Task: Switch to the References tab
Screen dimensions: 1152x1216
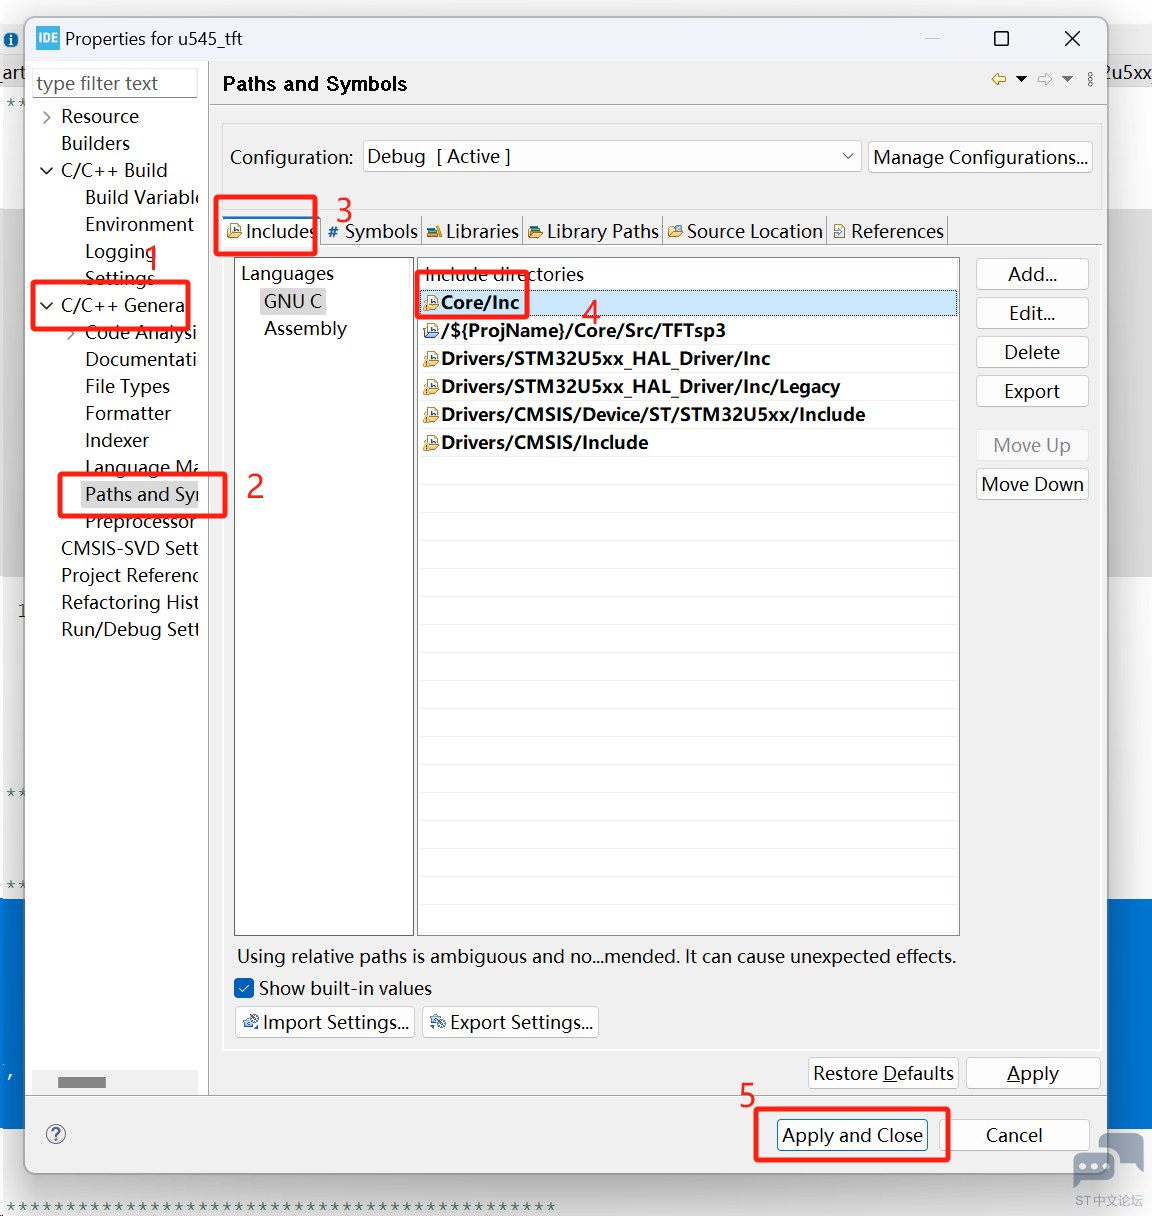Action: click(x=888, y=231)
